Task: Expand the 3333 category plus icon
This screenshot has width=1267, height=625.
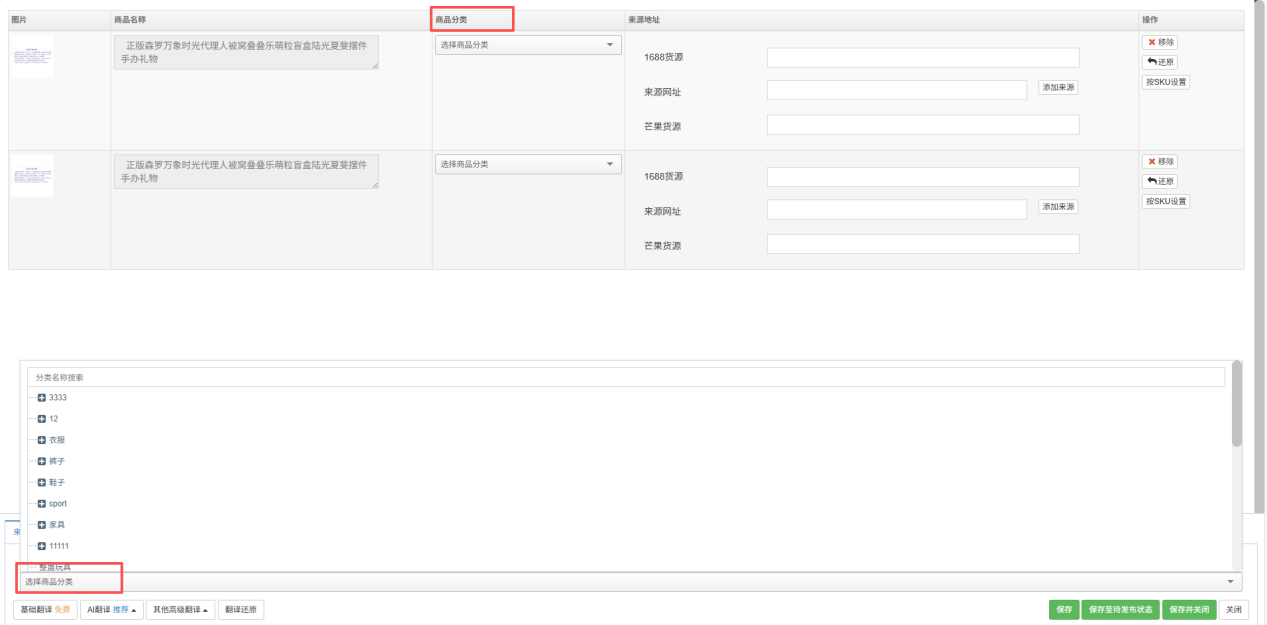Action: click(x=42, y=398)
